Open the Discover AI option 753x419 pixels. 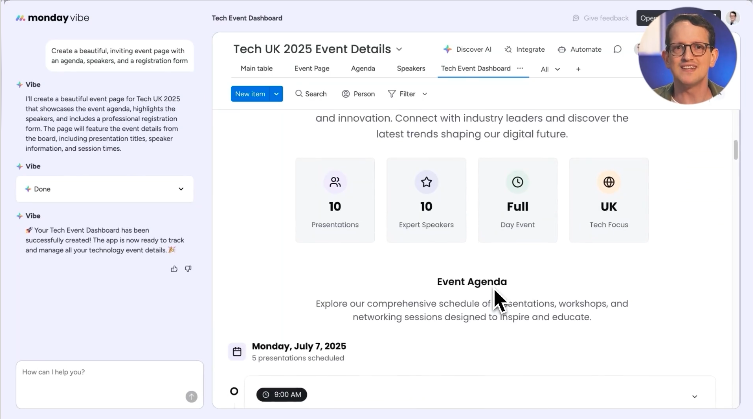[x=467, y=49]
